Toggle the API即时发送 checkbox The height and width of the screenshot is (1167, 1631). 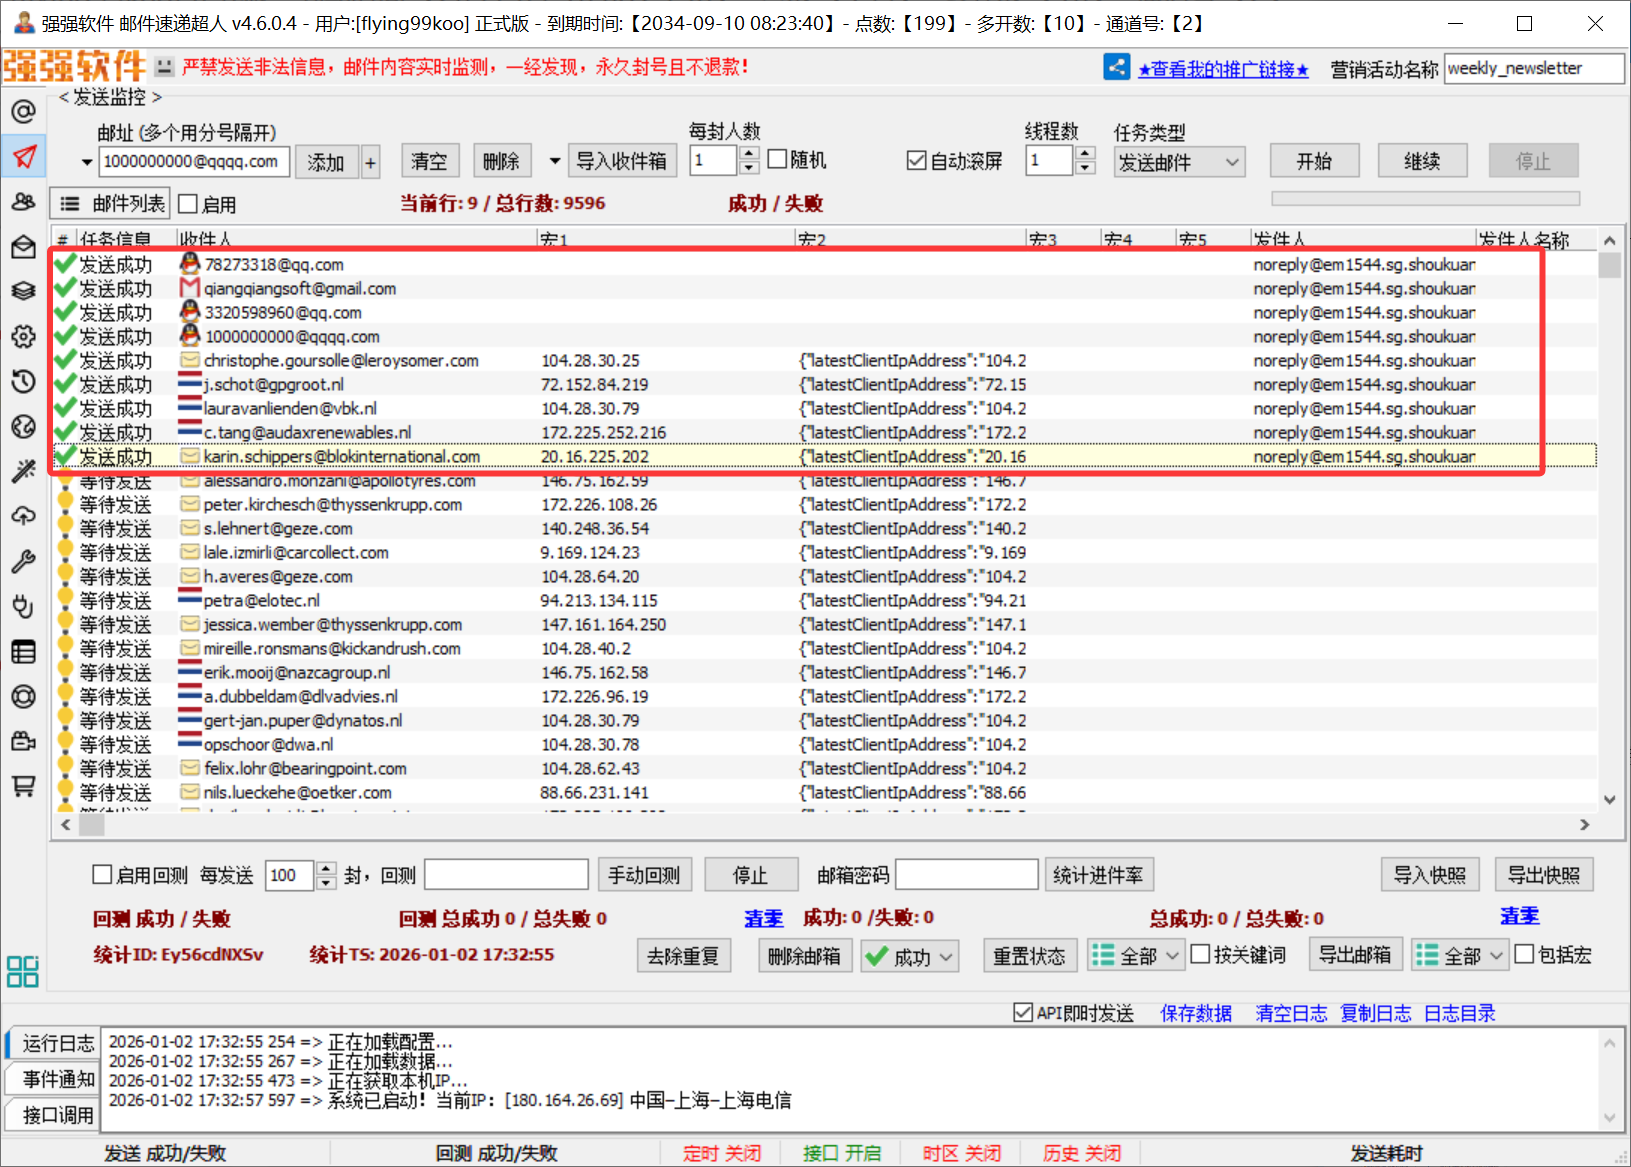1023,1013
